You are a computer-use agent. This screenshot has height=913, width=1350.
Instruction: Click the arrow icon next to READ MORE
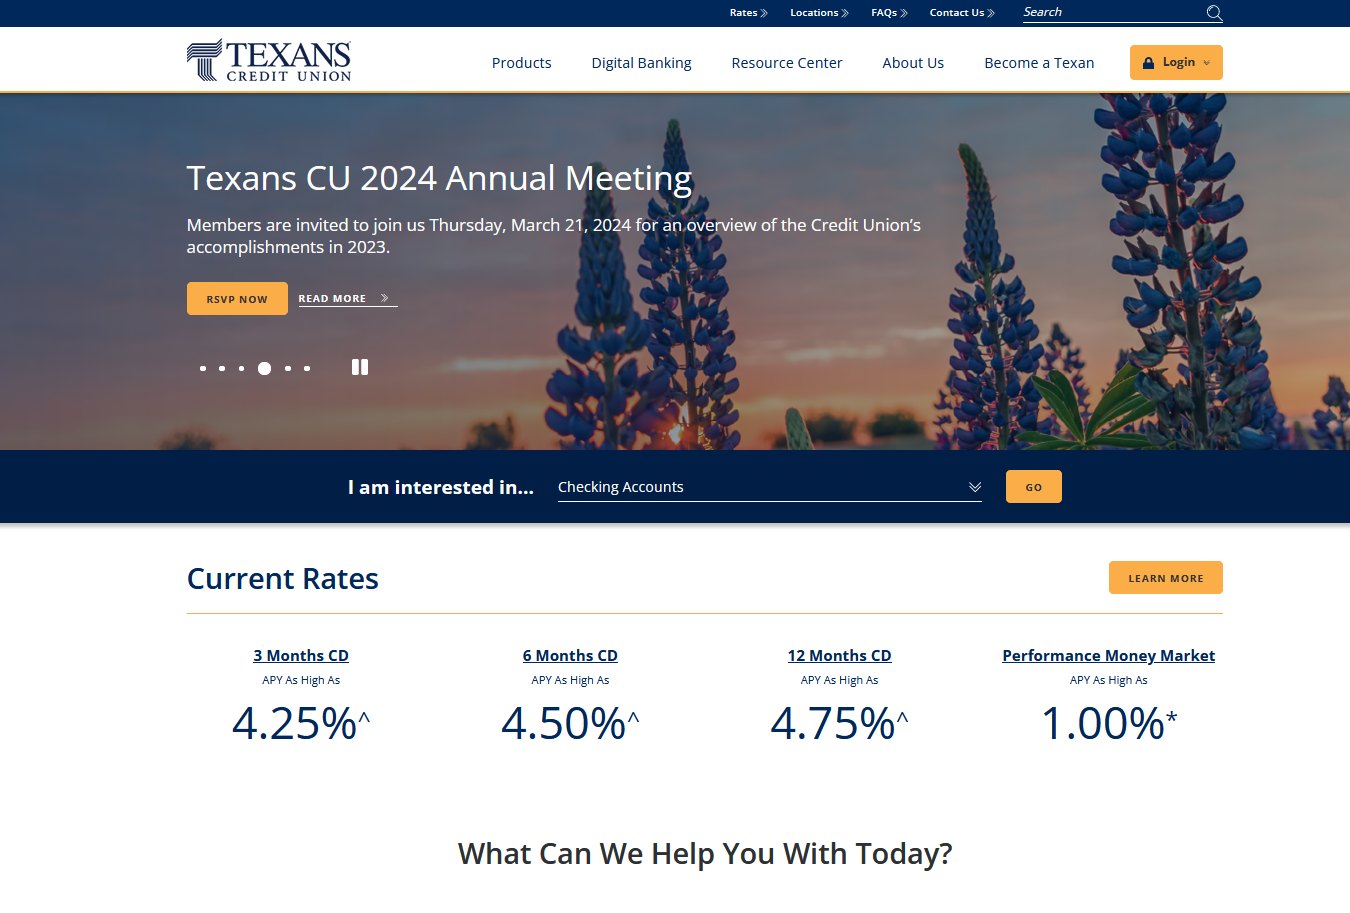point(383,297)
